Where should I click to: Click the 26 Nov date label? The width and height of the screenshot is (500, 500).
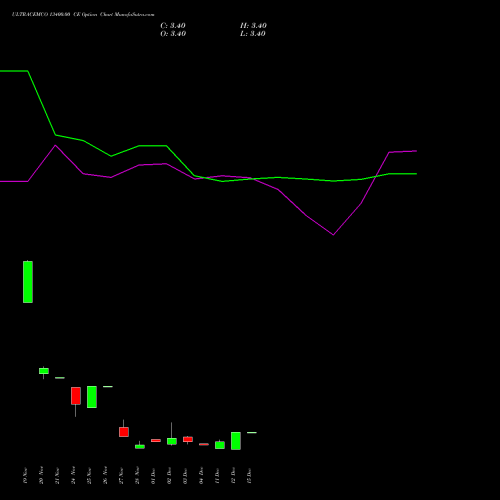point(105,475)
